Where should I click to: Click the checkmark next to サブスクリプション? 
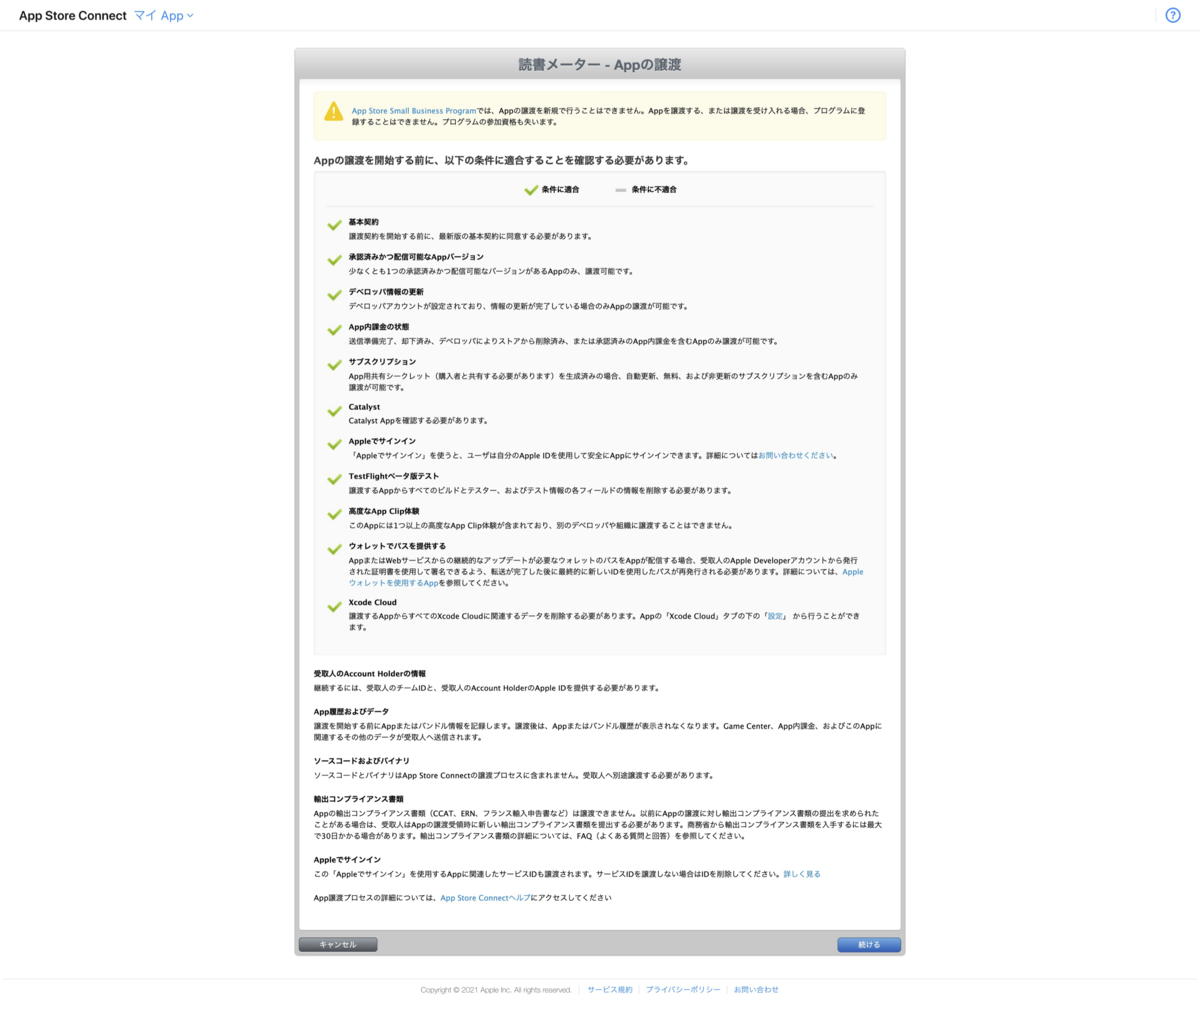pyautogui.click(x=334, y=366)
